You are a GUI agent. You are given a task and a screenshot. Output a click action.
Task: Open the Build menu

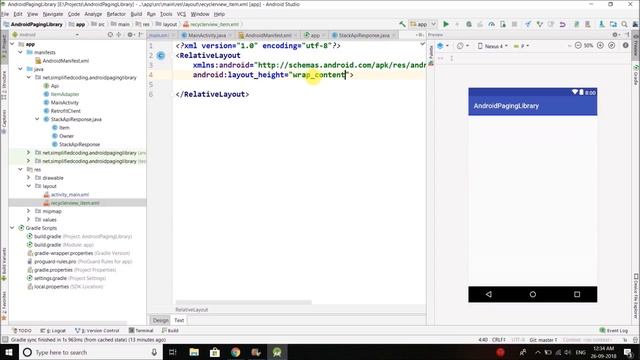[136, 14]
